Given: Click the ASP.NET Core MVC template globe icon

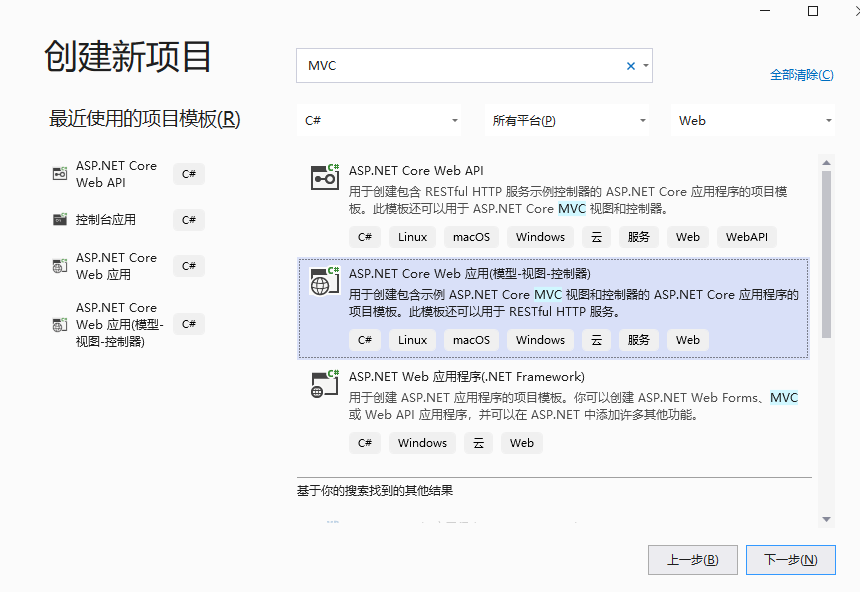Looking at the screenshot, I should pos(323,281).
